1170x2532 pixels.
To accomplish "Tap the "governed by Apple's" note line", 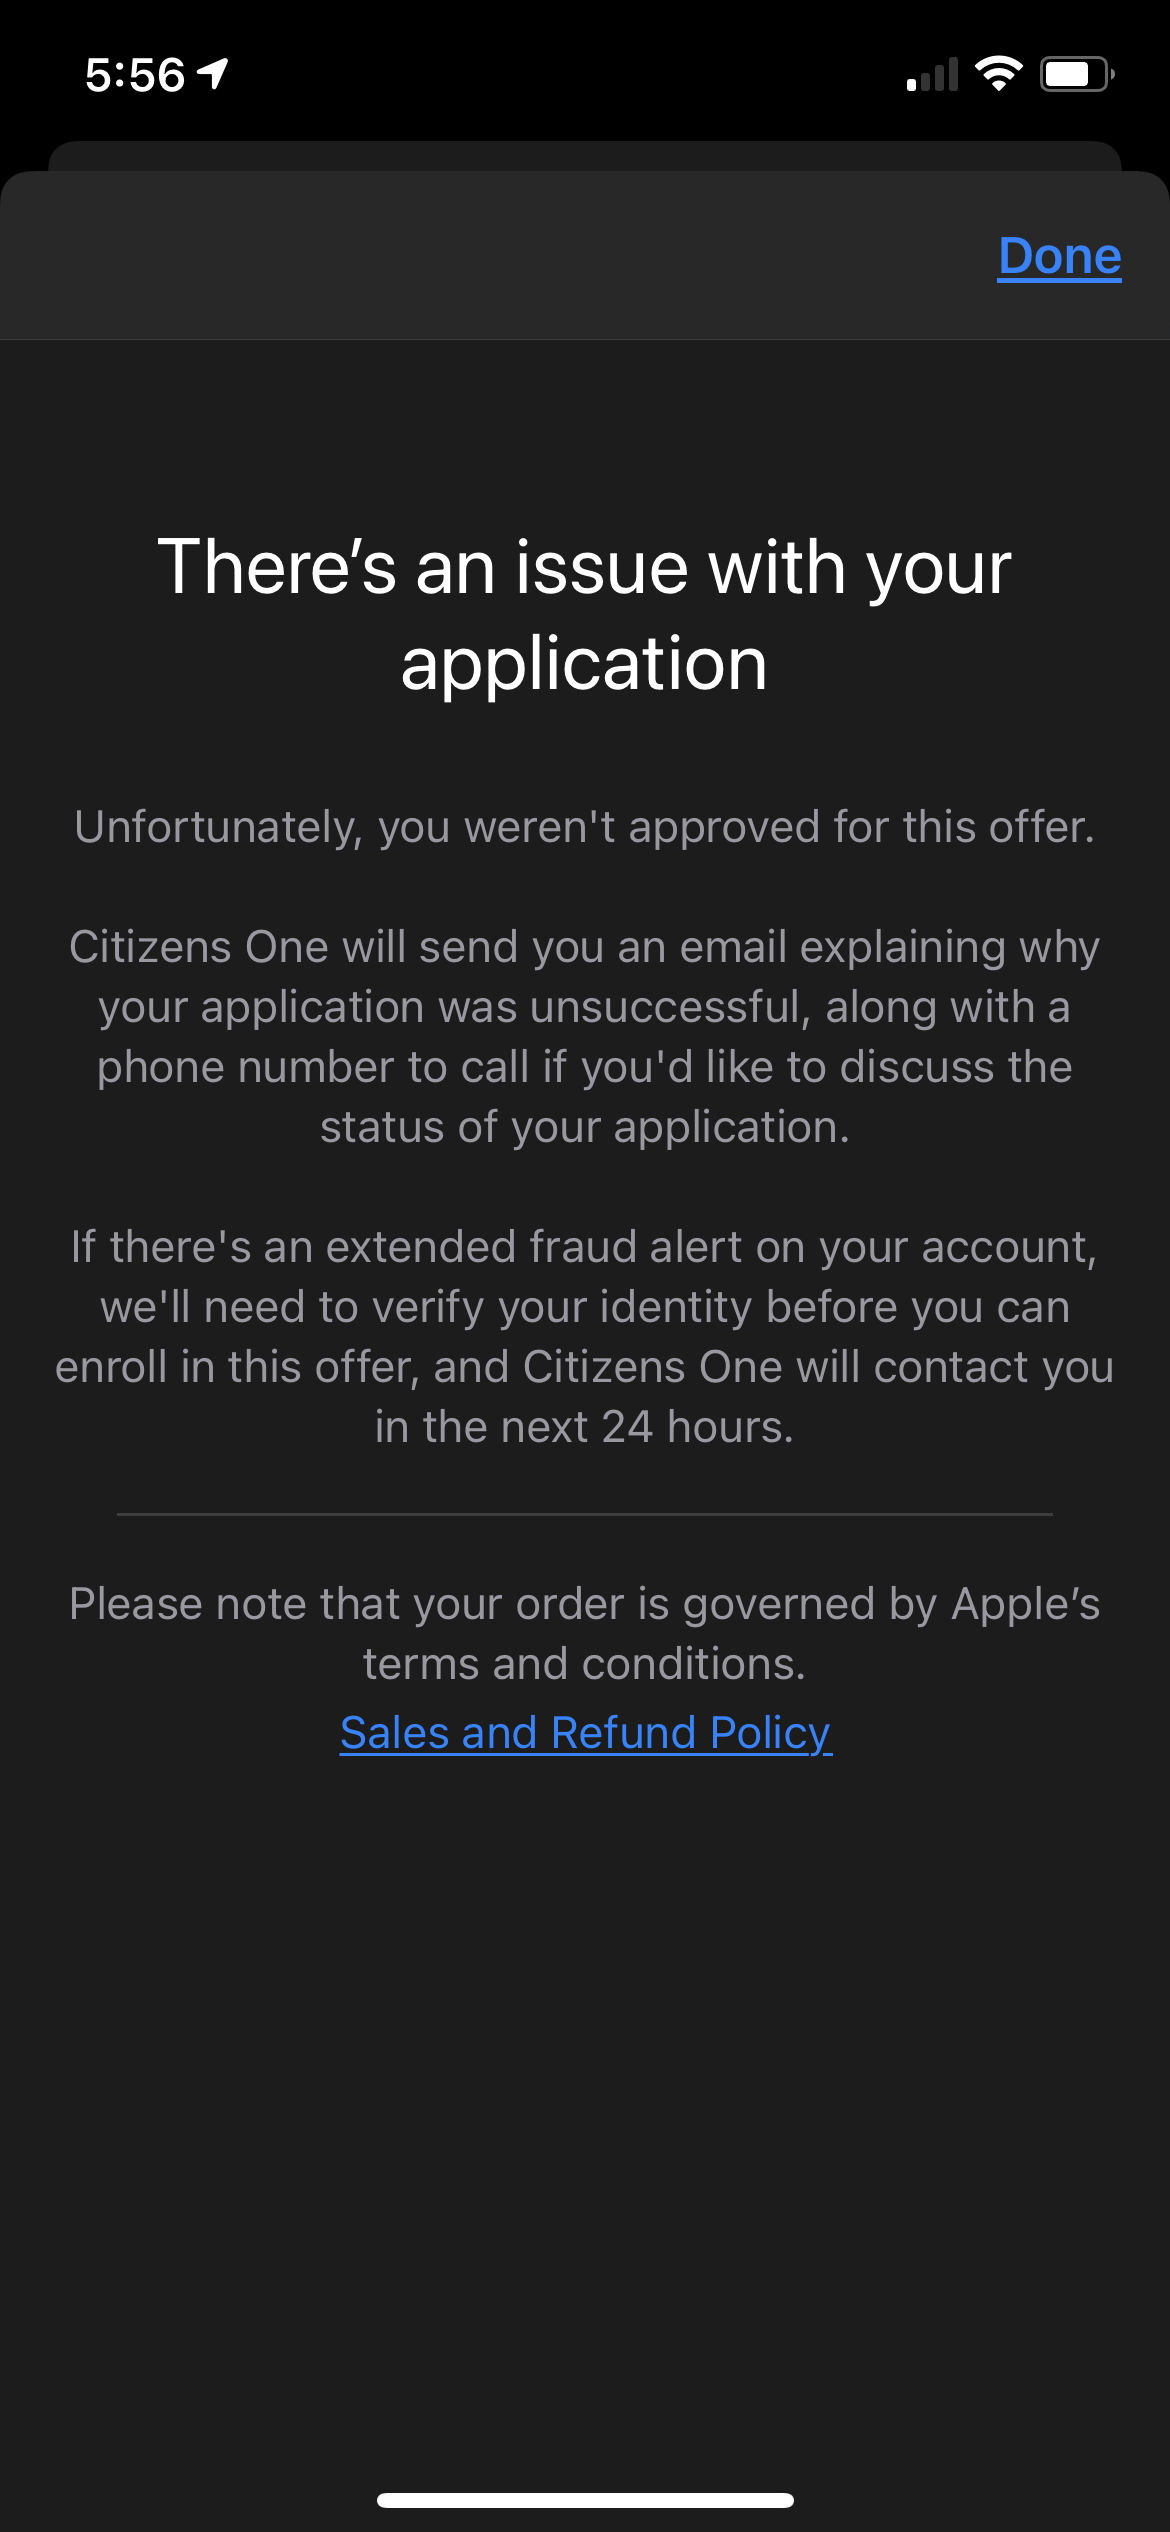I will tap(585, 1604).
